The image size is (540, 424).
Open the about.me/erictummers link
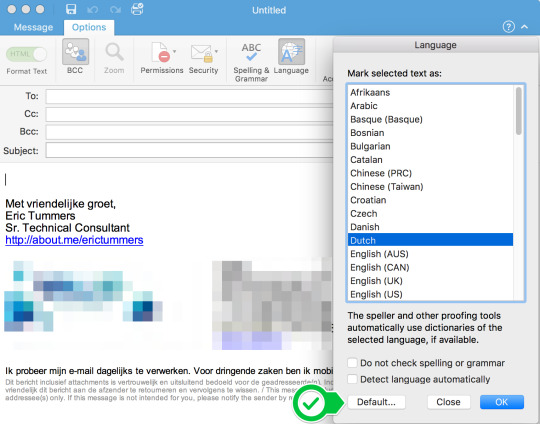coord(74,240)
